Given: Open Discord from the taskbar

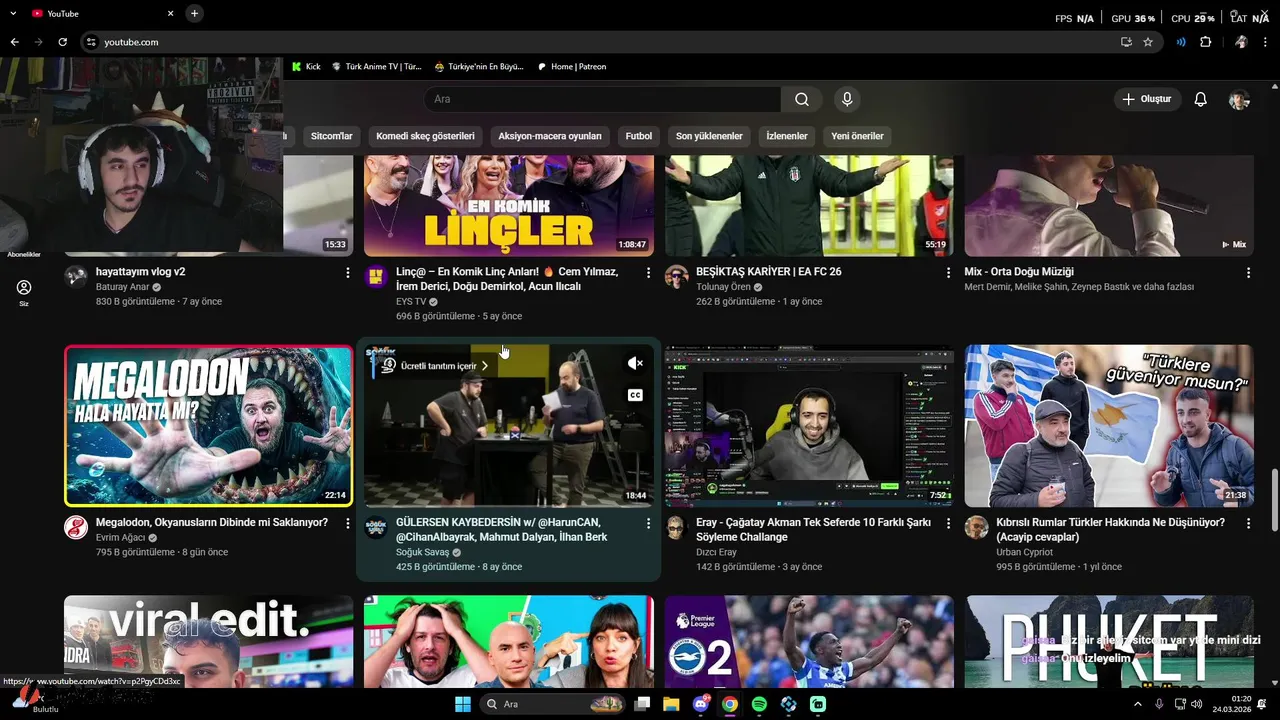Looking at the screenshot, I should click(701, 704).
